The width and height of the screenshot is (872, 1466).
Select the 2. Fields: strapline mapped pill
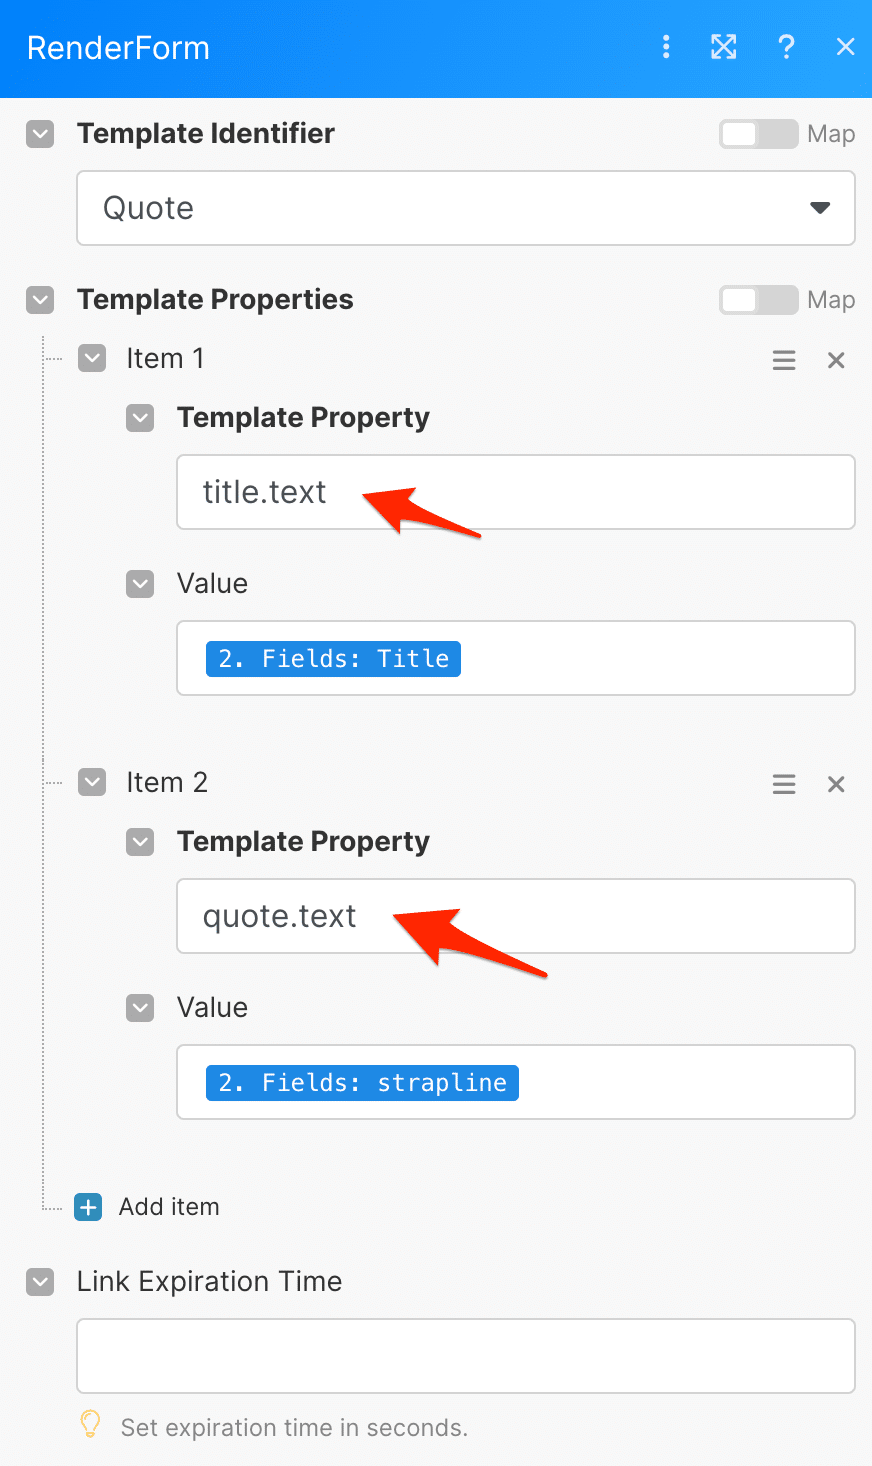pos(362,1082)
